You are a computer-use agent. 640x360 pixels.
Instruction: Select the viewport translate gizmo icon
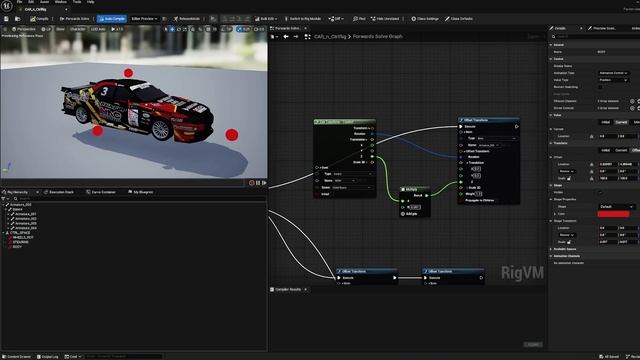tap(172, 29)
